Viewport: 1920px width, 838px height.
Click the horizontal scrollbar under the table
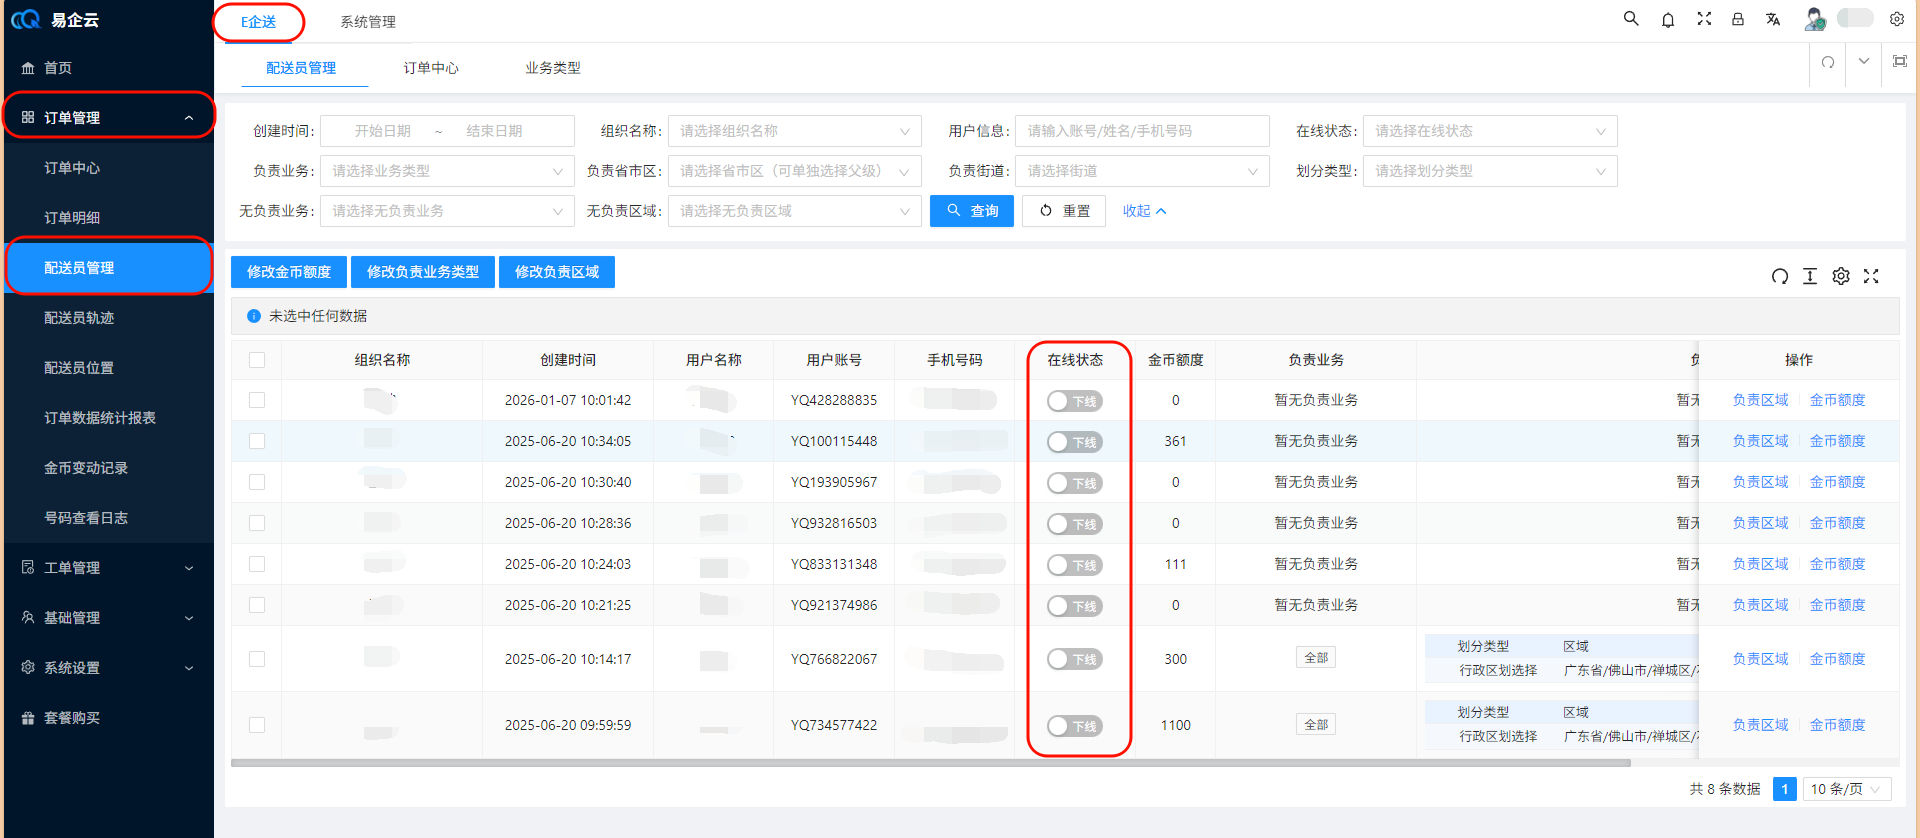[x=930, y=763]
